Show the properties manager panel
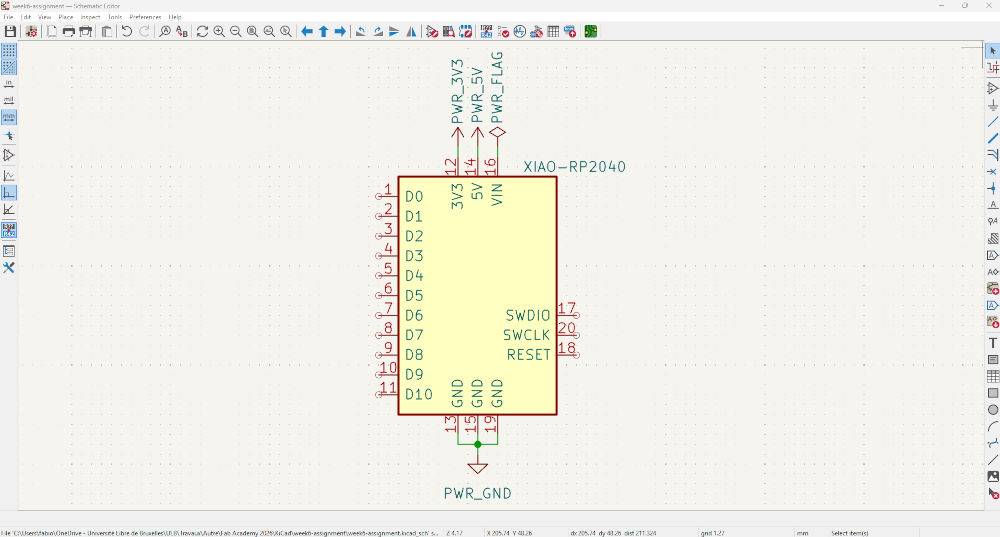Image resolution: width=1000 pixels, height=537 pixels. (x=9, y=268)
